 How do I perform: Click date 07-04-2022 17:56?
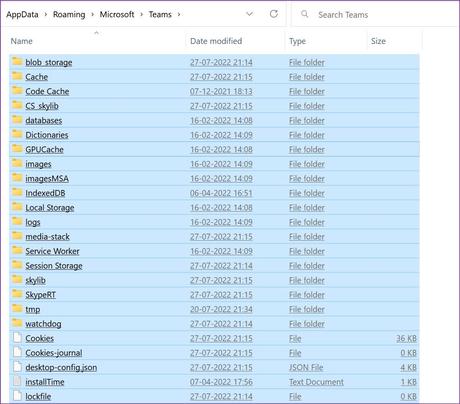(x=221, y=382)
